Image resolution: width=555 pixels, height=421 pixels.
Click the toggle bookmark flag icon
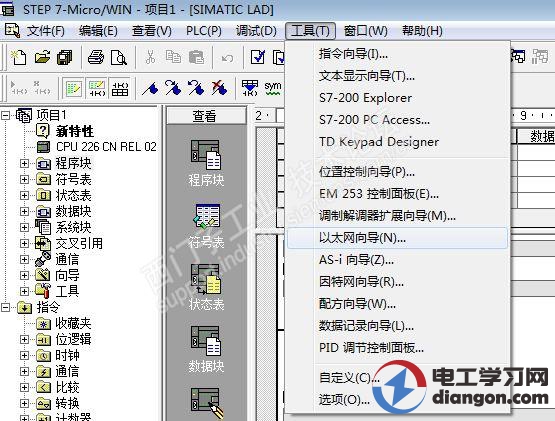coord(150,88)
